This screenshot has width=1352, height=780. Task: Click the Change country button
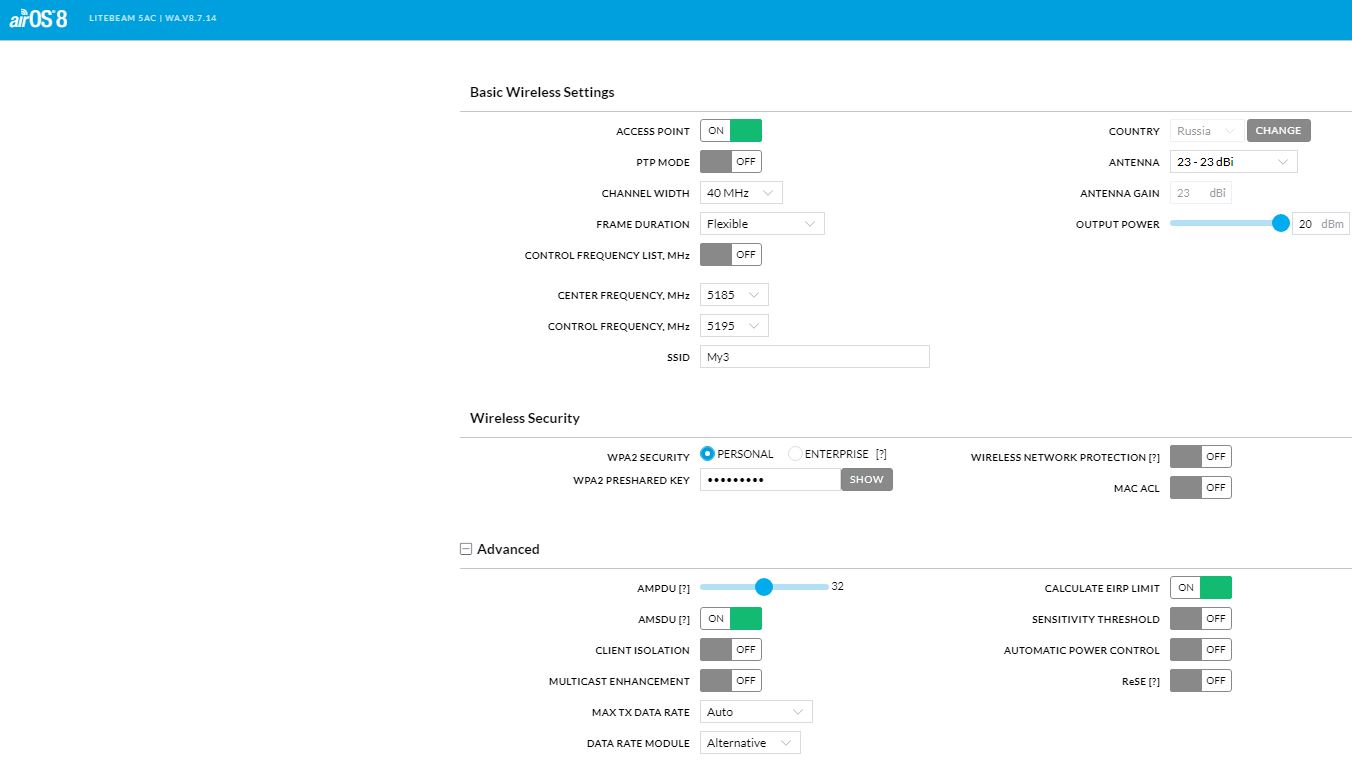1278,131
